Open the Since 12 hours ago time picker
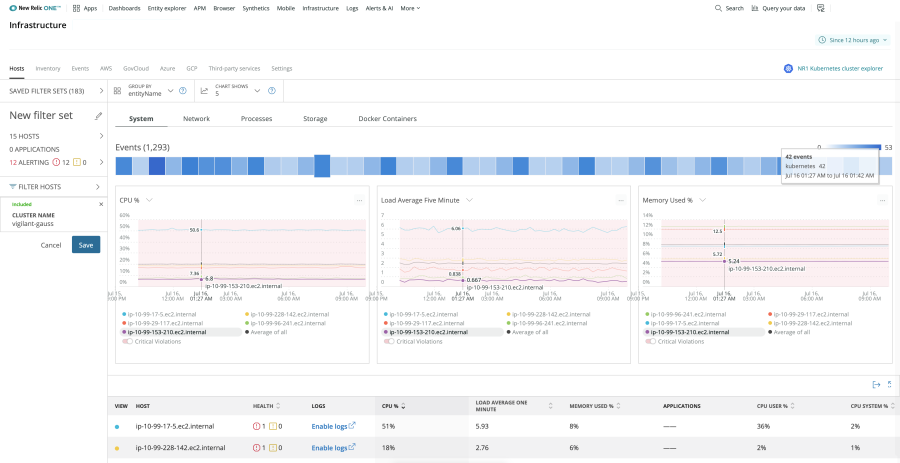The image size is (900, 463). (x=853, y=40)
